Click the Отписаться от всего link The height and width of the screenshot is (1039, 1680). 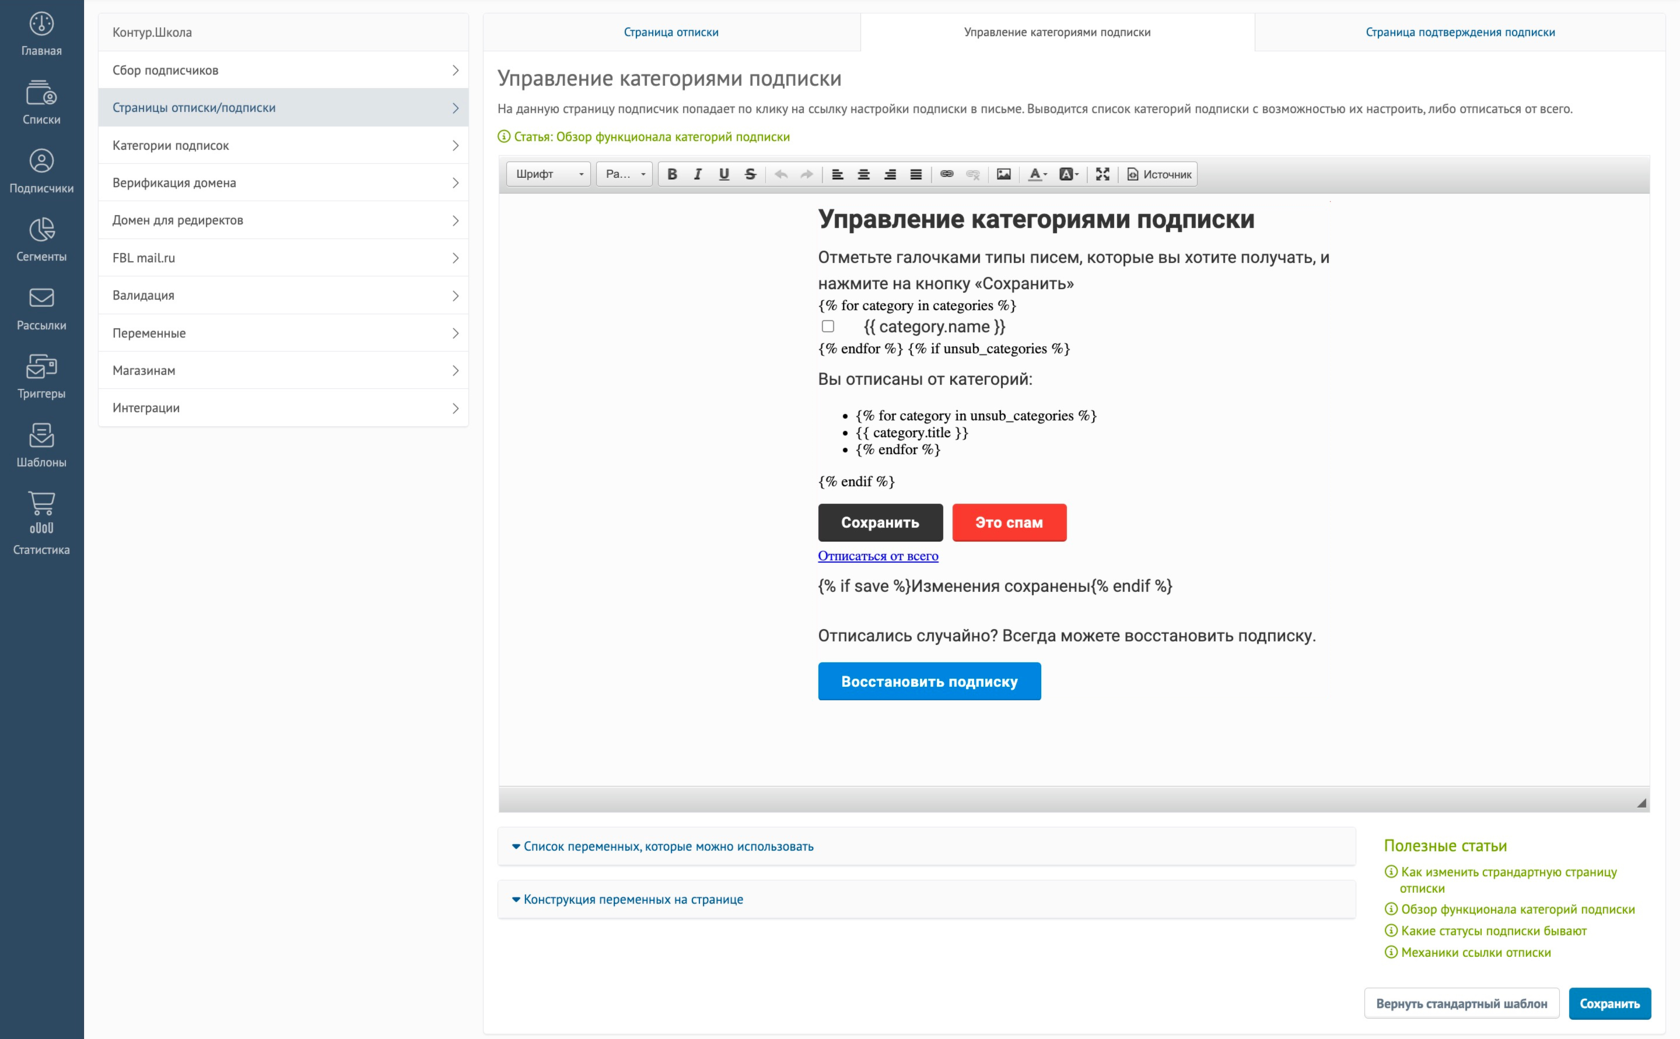click(x=878, y=556)
